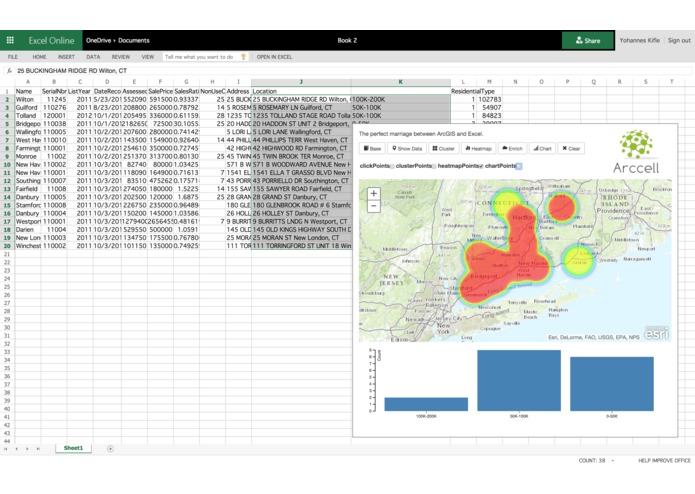Click the Enrich button
The image size is (695, 494).
(512, 148)
